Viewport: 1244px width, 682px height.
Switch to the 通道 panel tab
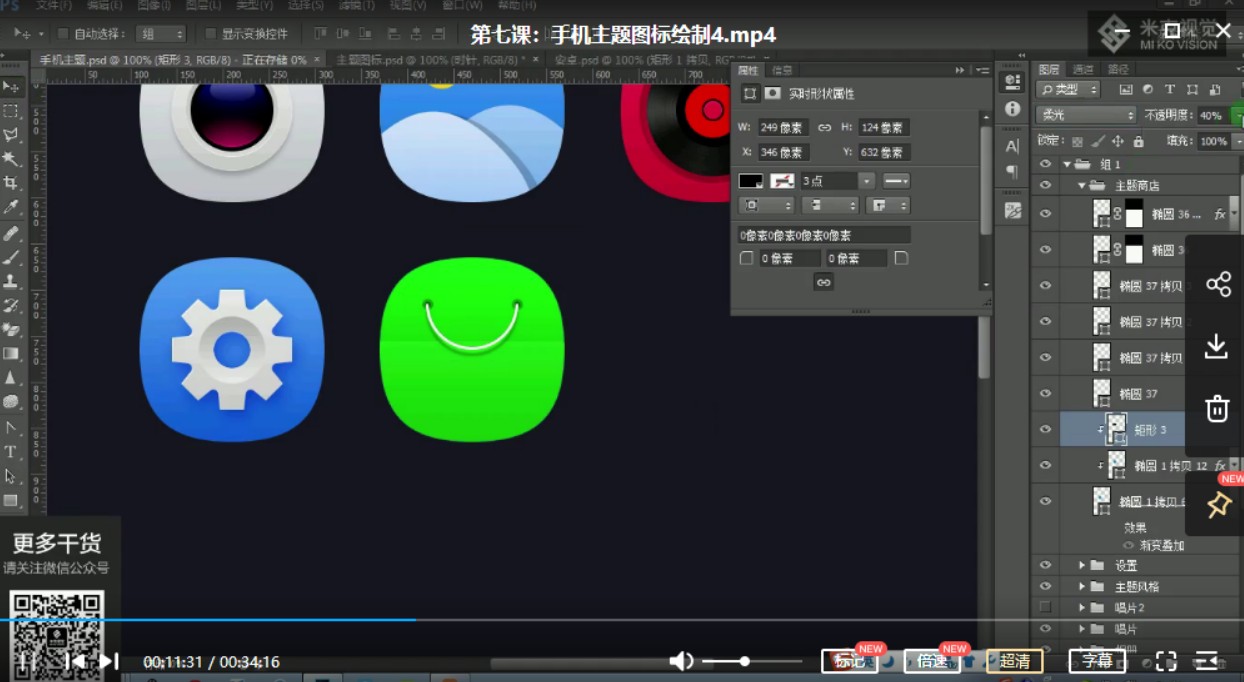[x=1083, y=69]
